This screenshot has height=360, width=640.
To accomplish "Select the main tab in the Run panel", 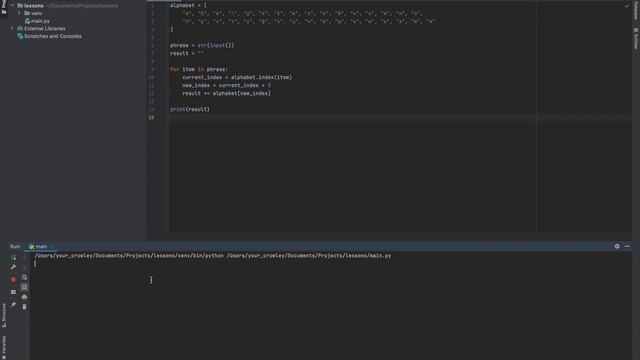I will pos(38,247).
